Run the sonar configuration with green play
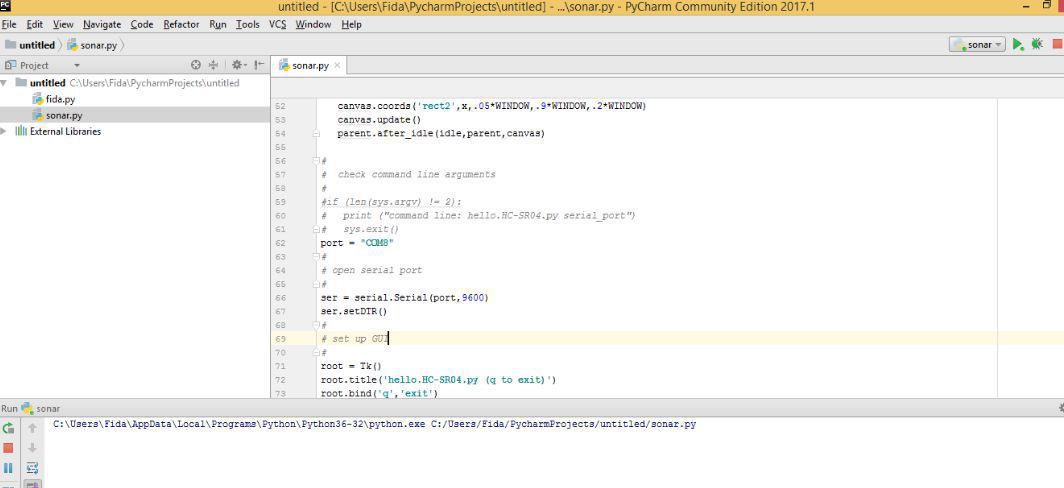This screenshot has height=488, width=1064. coord(1018,44)
